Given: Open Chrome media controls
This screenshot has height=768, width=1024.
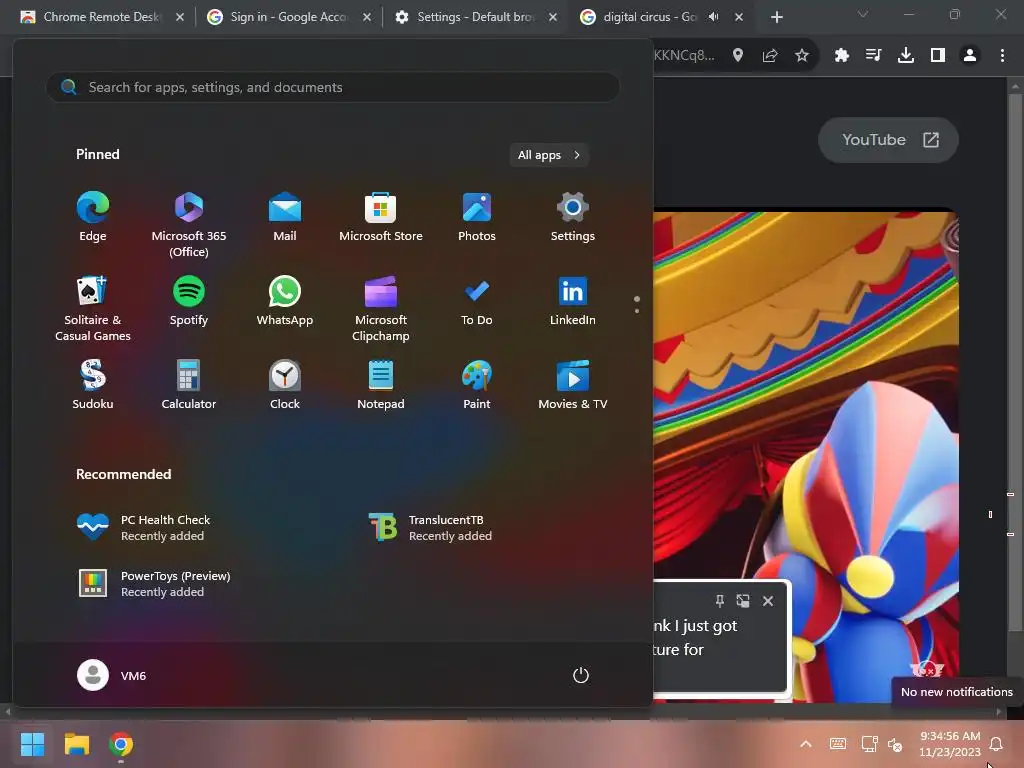Looking at the screenshot, I should (x=873, y=56).
